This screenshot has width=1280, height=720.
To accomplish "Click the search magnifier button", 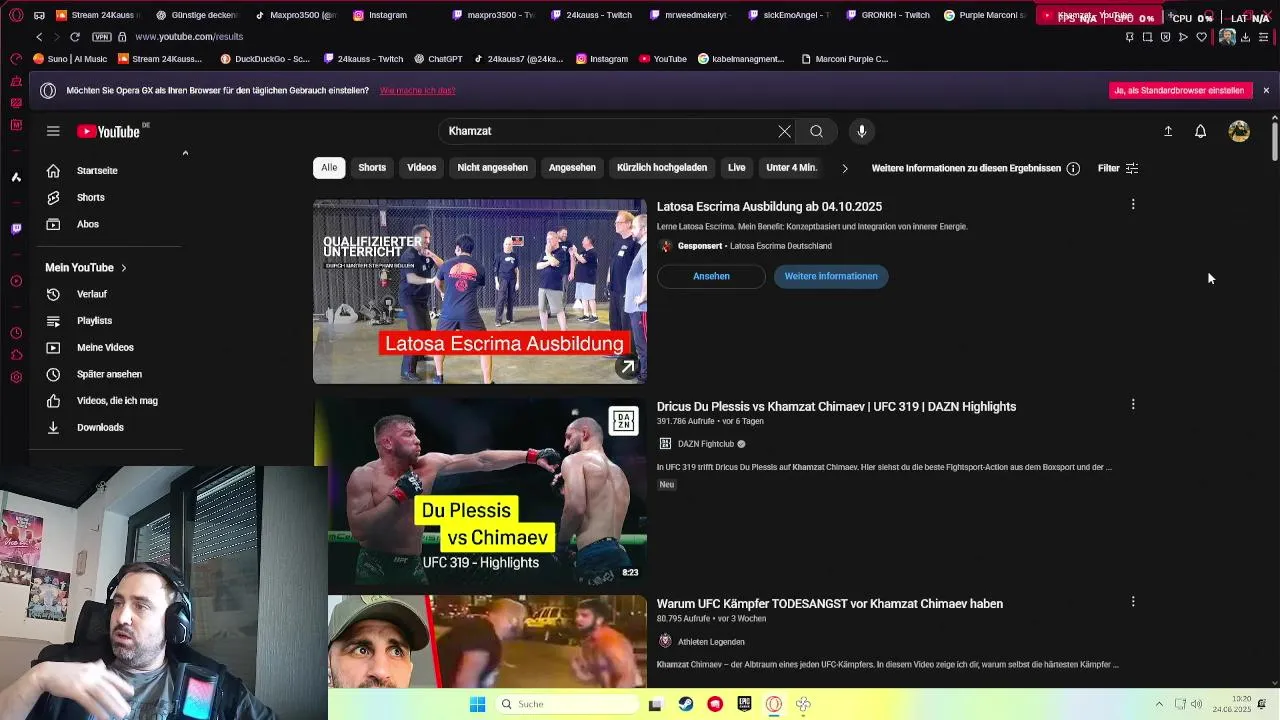I will [816, 131].
